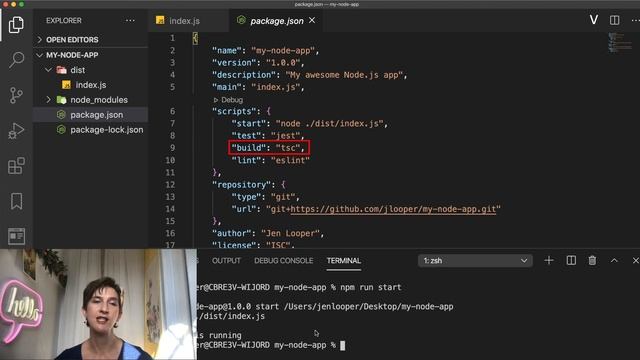Open the bottom activity bar panel icon

tap(16, 236)
